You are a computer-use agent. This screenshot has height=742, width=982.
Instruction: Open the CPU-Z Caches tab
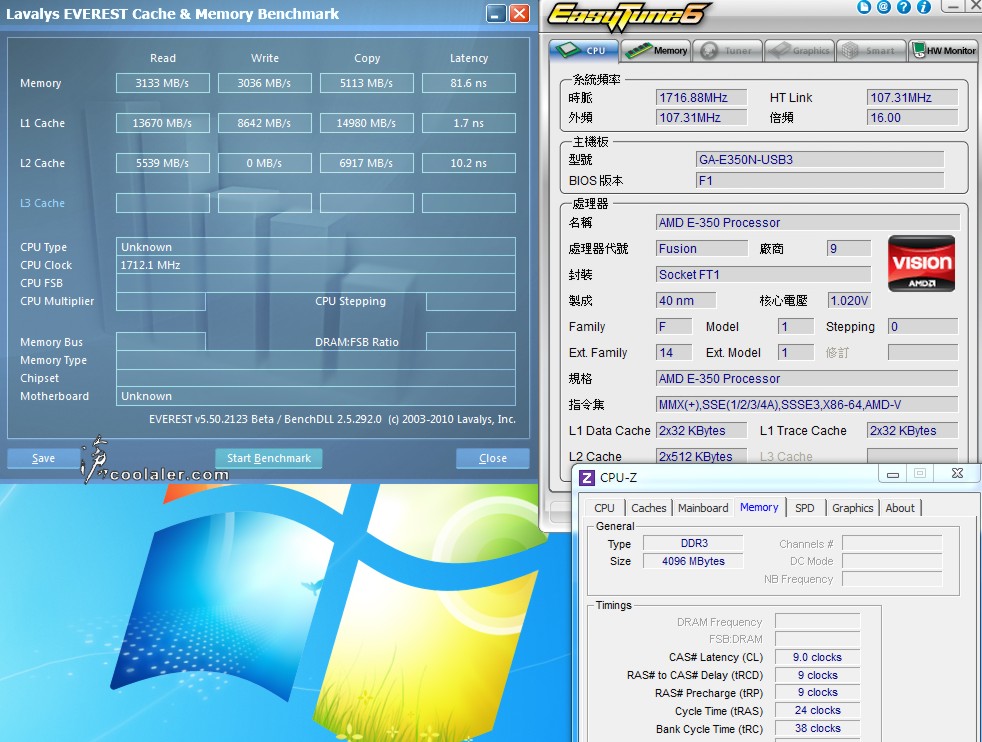649,508
